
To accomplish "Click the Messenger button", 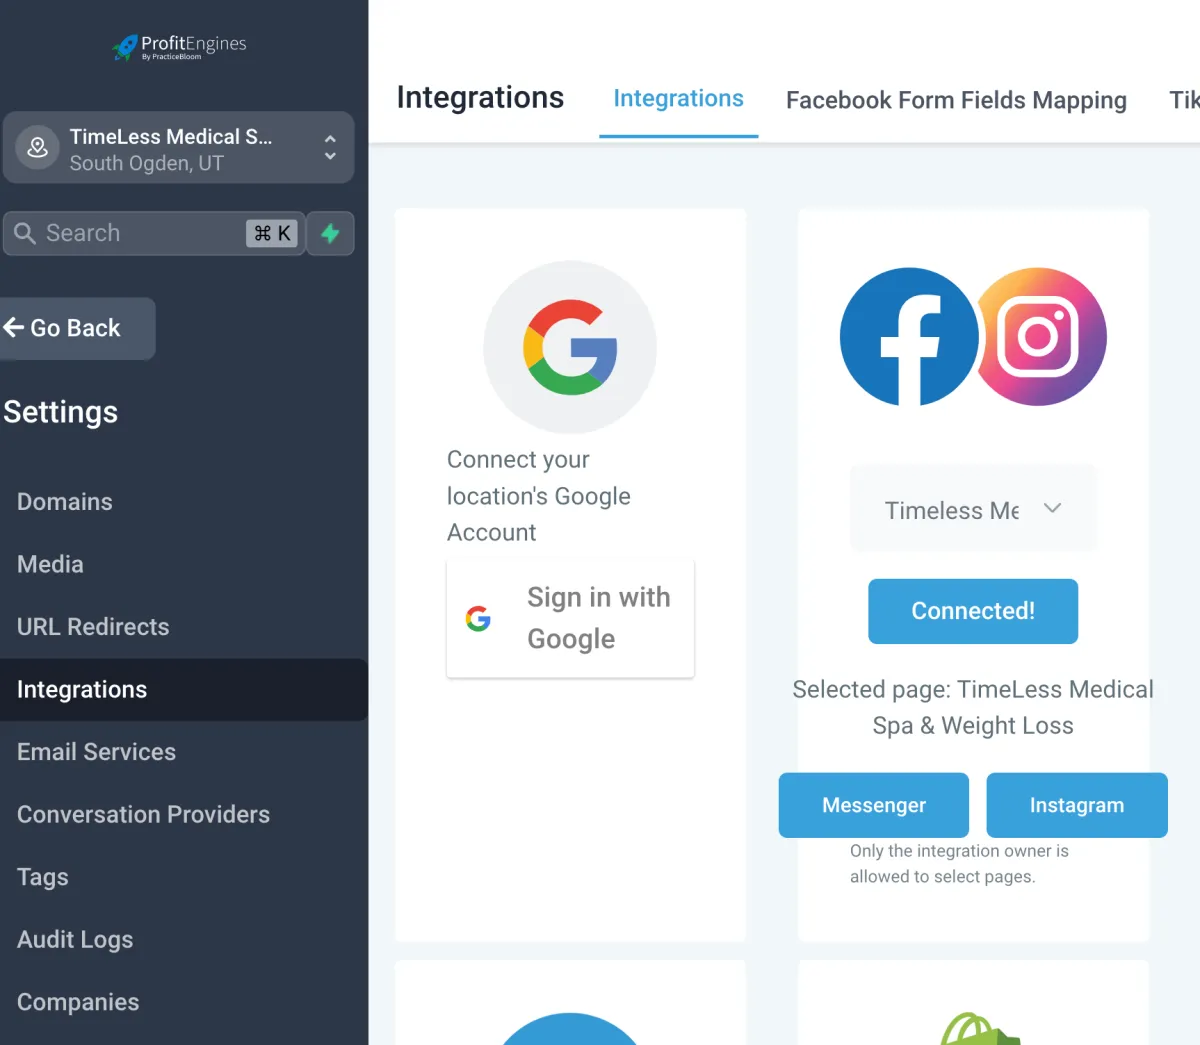I will coord(874,805).
